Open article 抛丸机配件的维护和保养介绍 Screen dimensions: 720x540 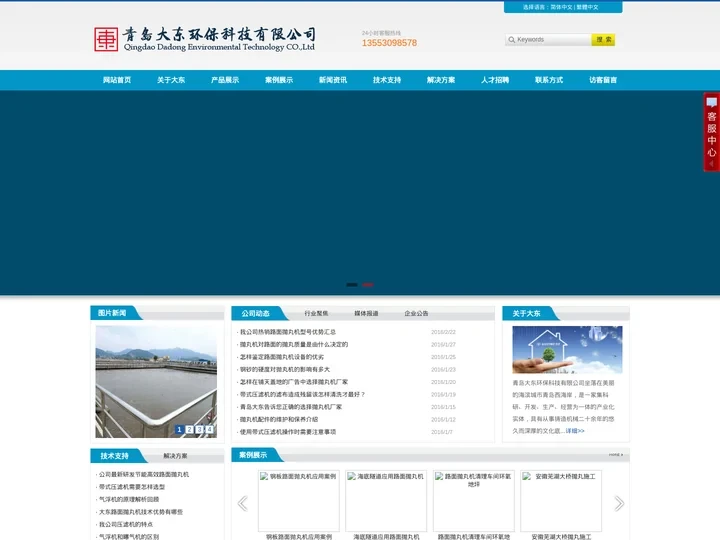(279, 419)
